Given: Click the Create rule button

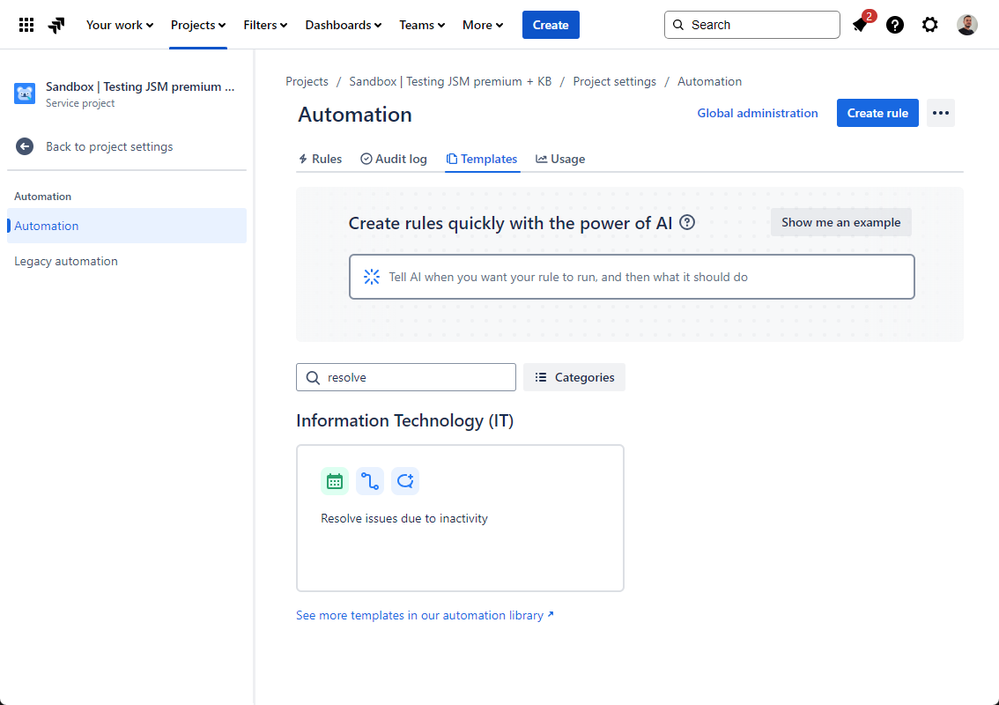Looking at the screenshot, I should pyautogui.click(x=877, y=113).
